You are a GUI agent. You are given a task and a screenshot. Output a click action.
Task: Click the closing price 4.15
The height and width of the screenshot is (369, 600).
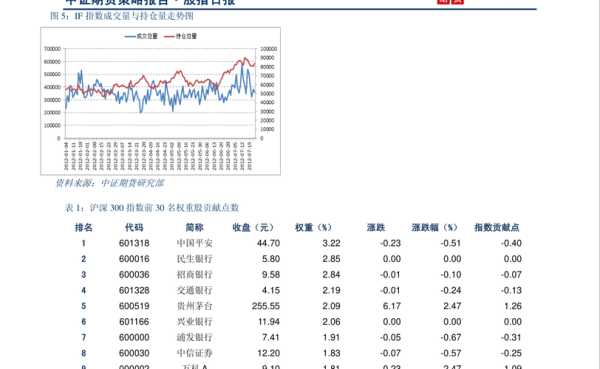tap(271, 291)
